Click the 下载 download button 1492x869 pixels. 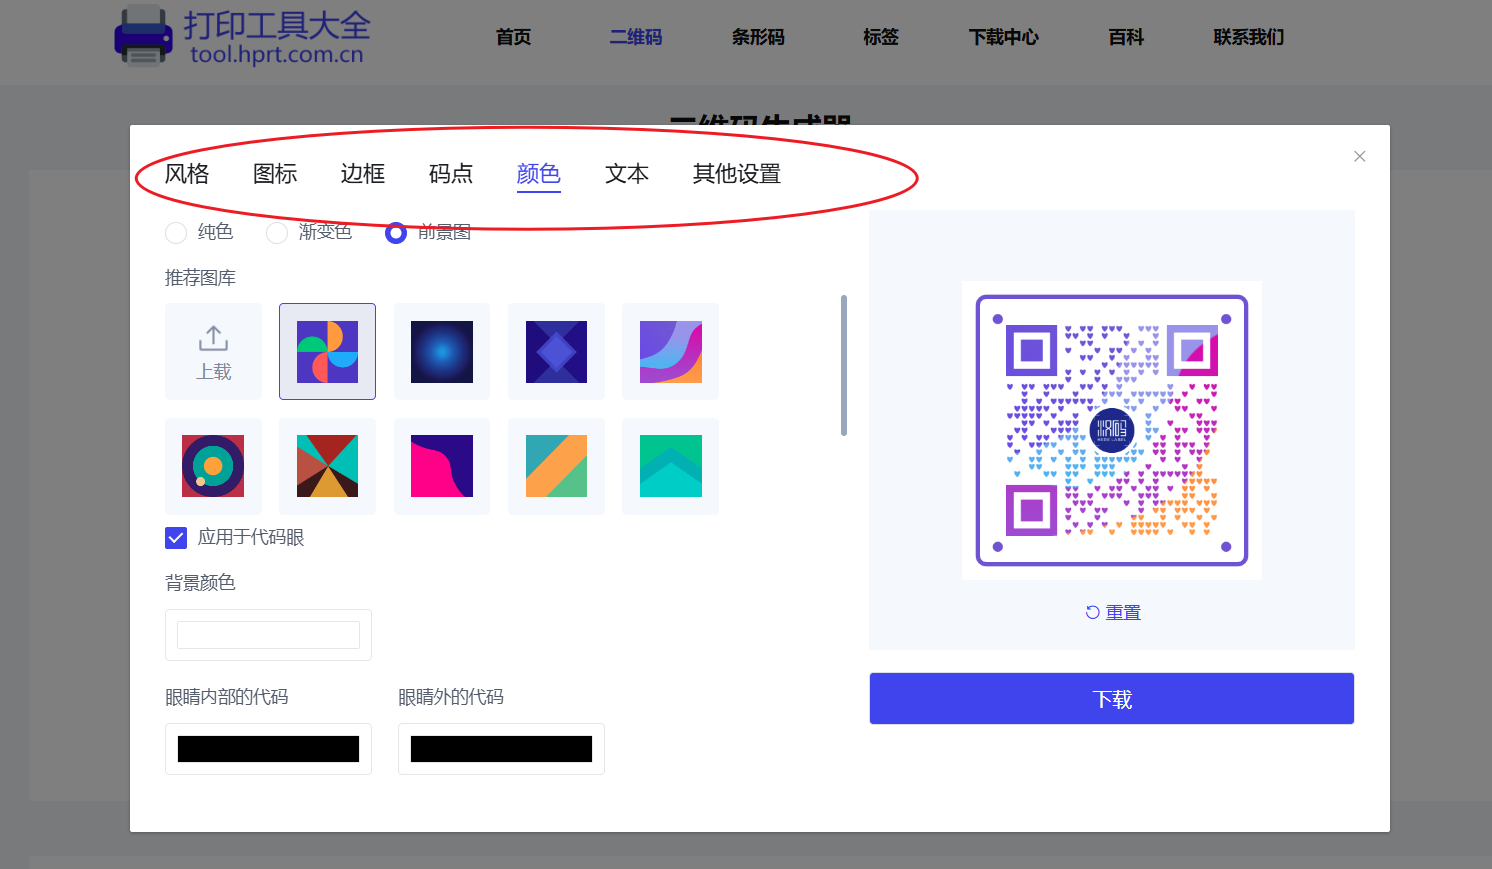[x=1112, y=699]
